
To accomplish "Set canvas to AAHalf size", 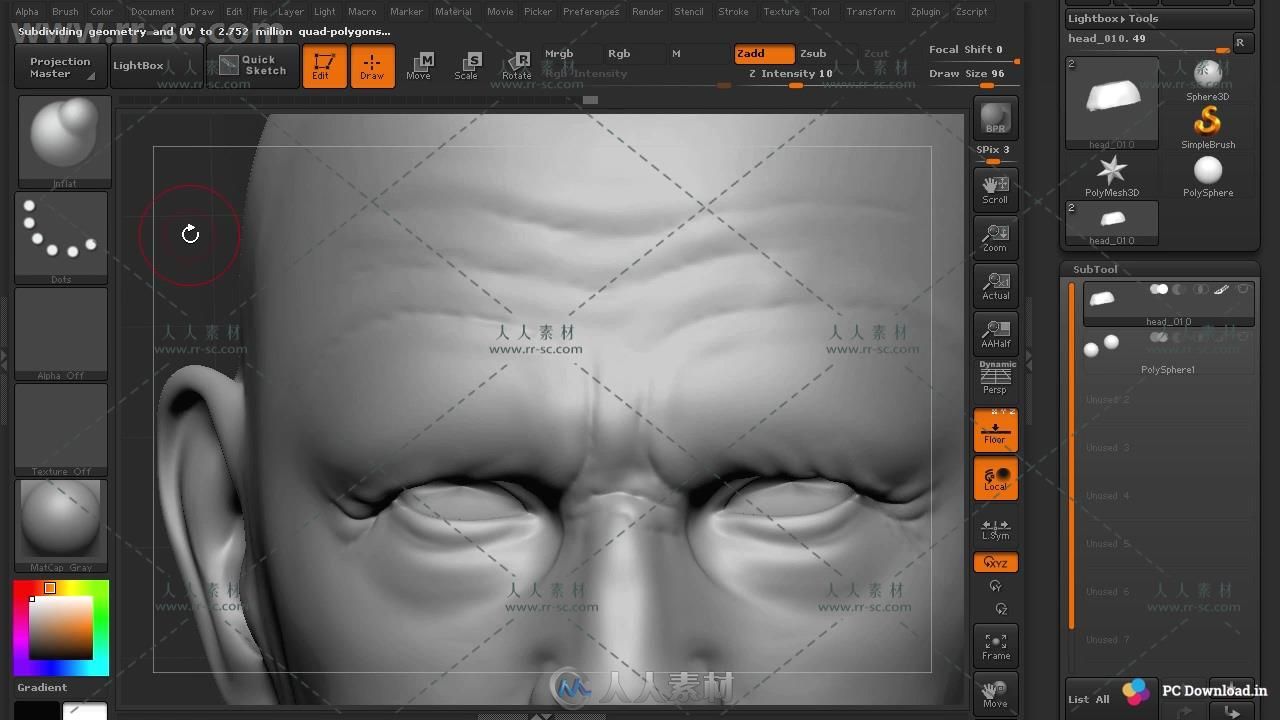I will click(x=995, y=333).
